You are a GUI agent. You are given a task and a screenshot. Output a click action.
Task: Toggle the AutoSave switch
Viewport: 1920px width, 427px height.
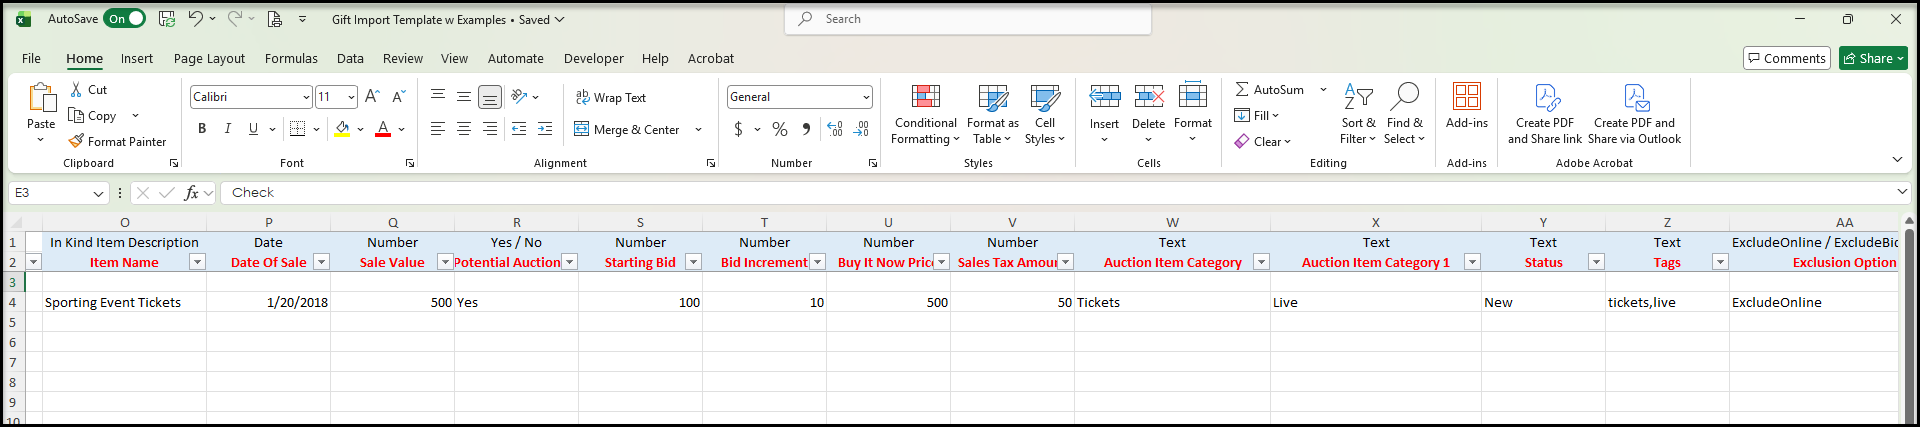click(x=124, y=19)
